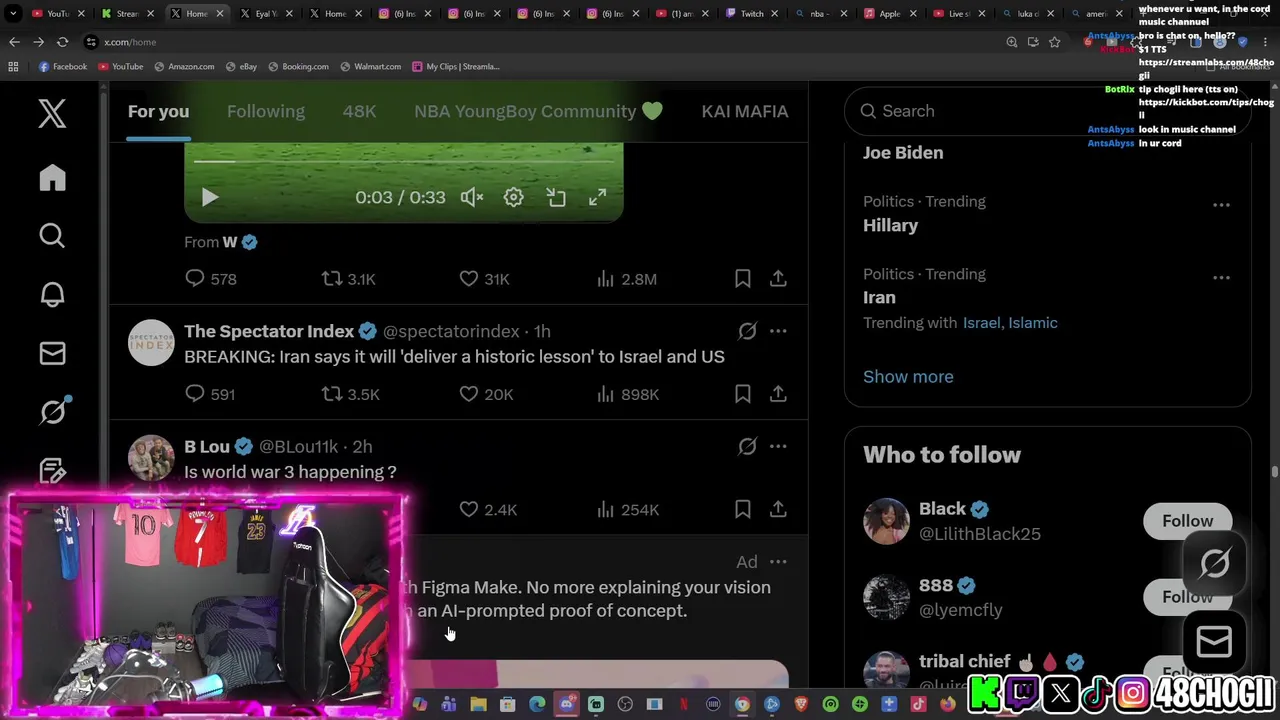Bookmark The Spectator Index post
This screenshot has height=720, width=1280.
(742, 394)
